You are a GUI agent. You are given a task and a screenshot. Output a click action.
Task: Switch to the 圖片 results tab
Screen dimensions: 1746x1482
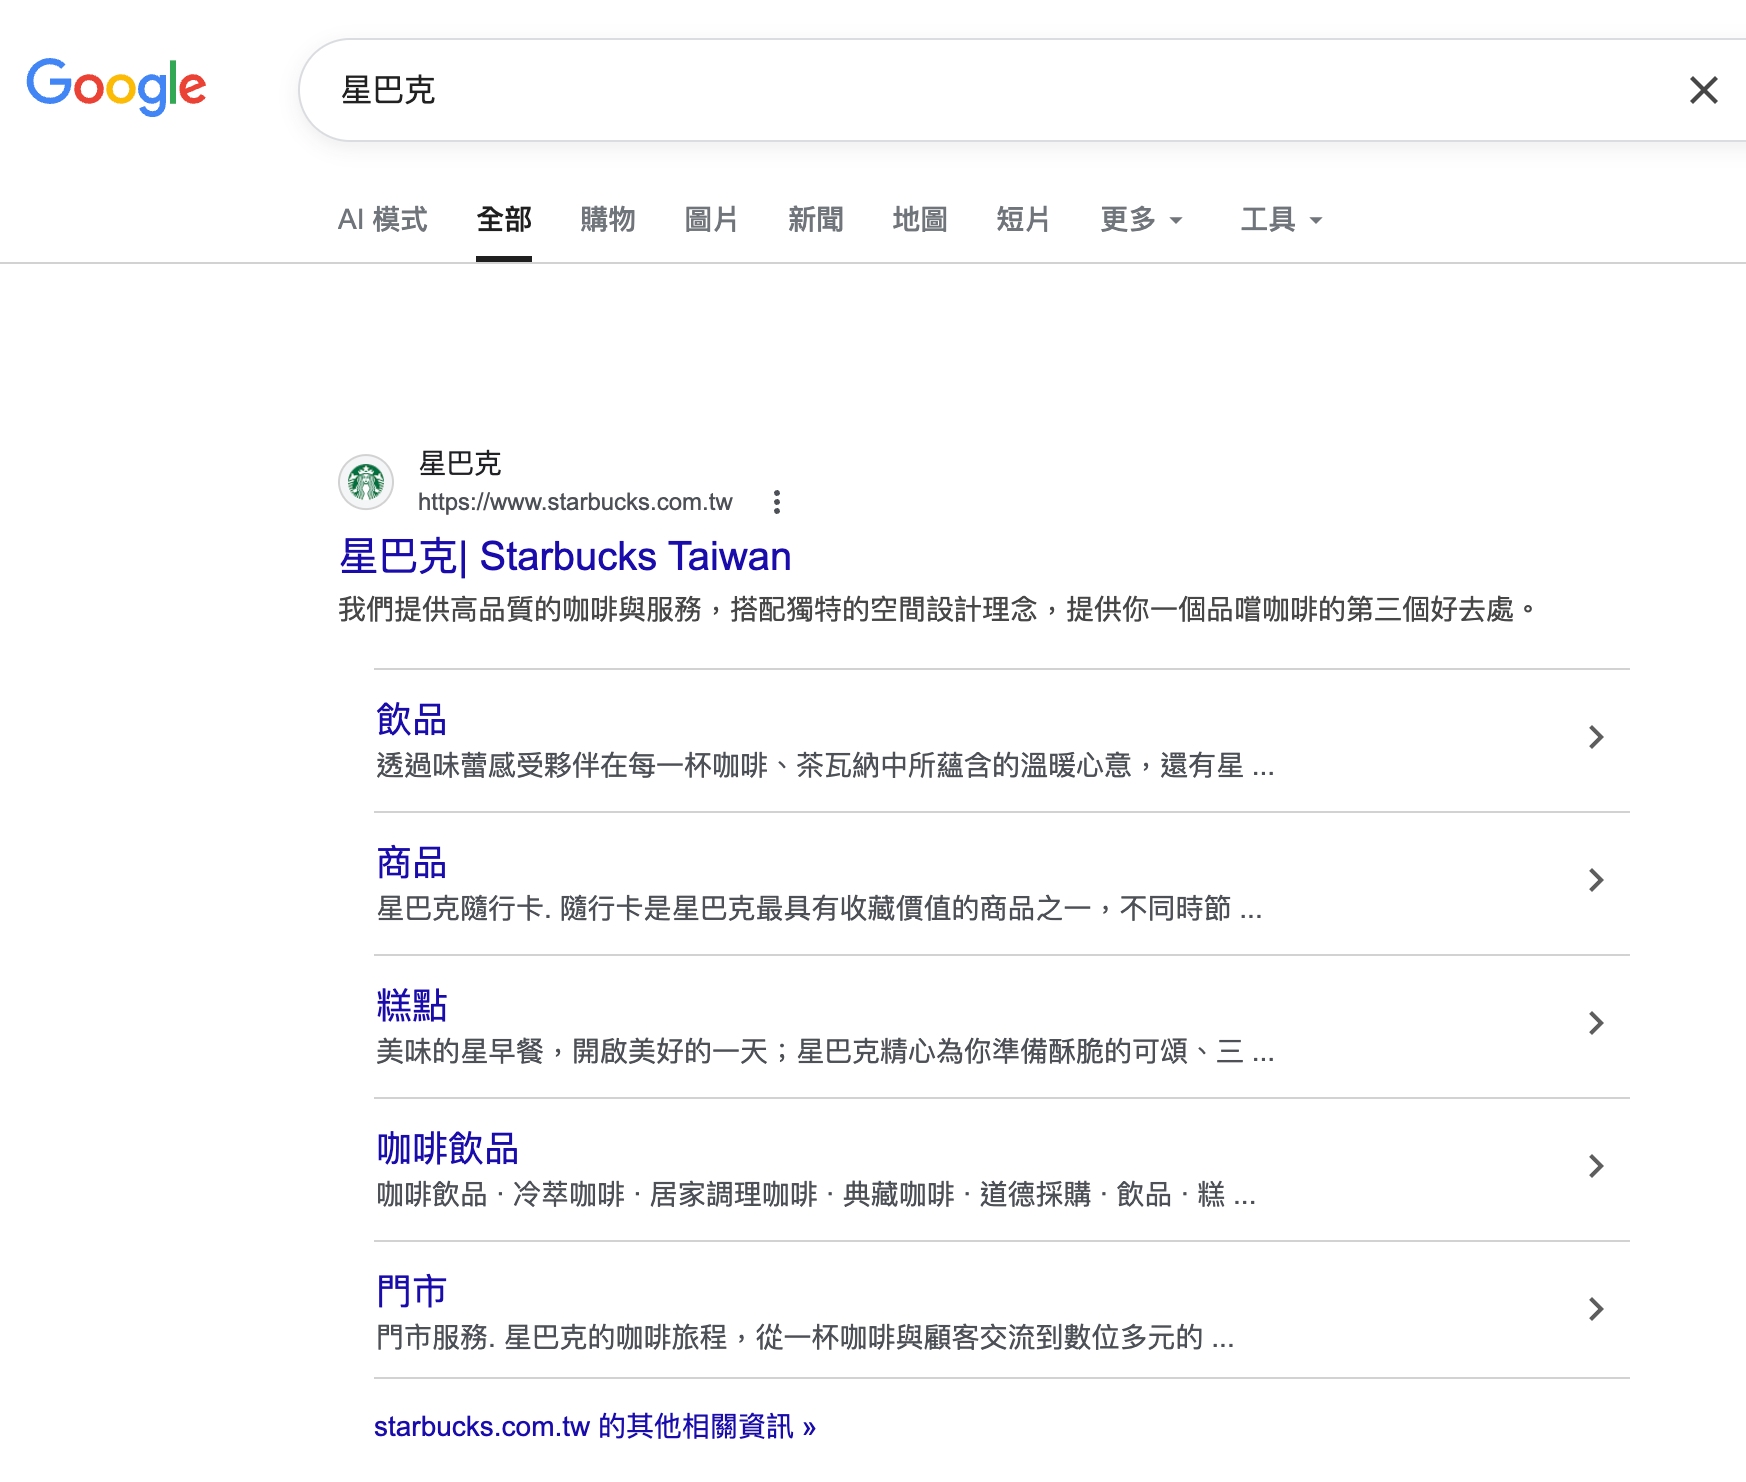710,220
